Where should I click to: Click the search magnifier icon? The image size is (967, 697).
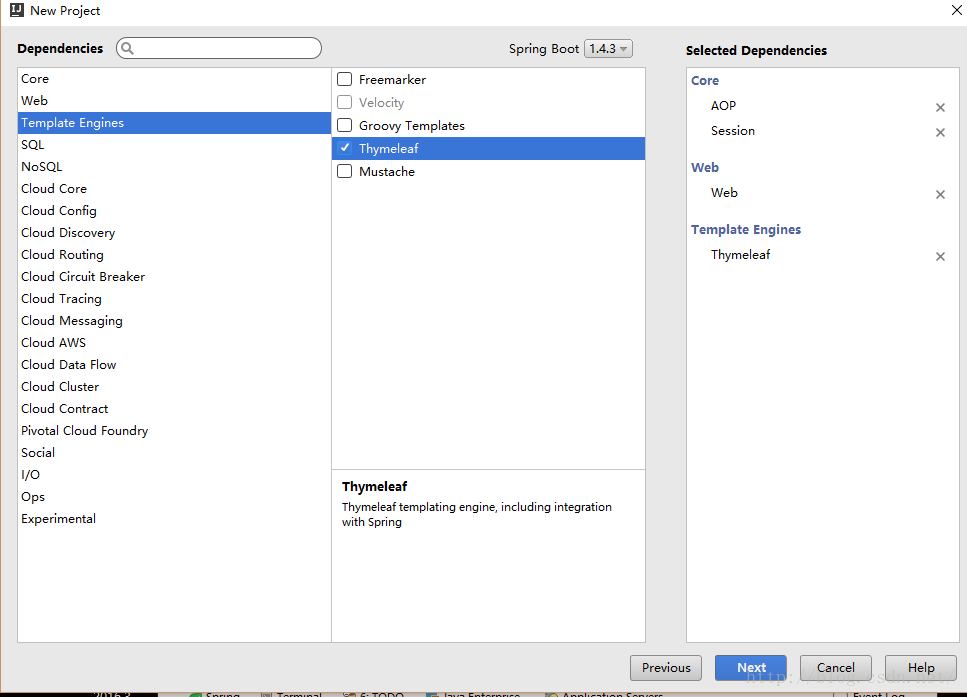[x=127, y=48]
